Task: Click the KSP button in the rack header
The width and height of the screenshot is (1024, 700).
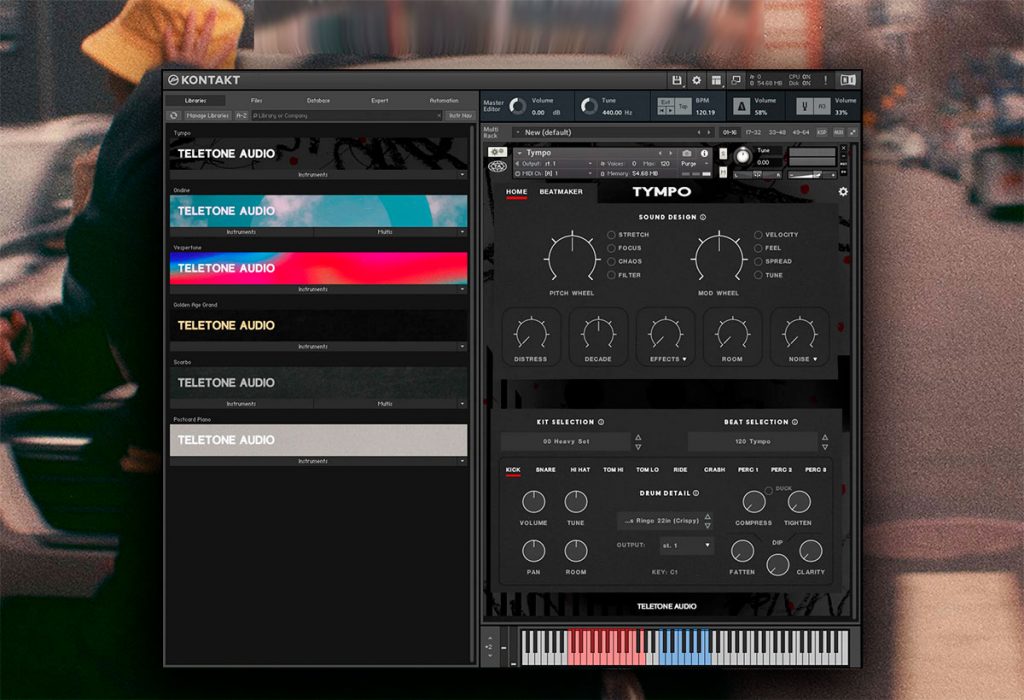Action: click(822, 133)
